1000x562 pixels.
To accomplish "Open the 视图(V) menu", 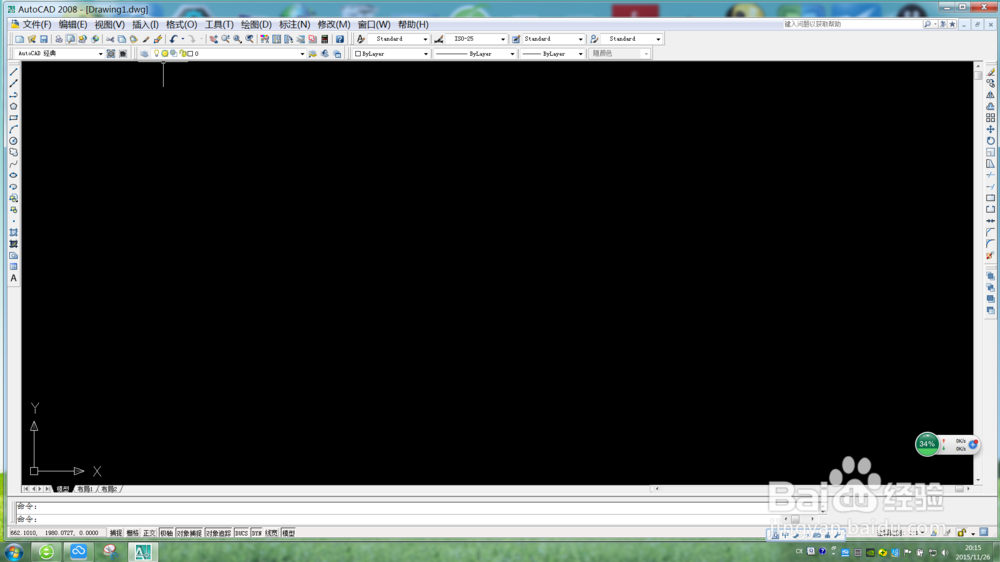I will [x=110, y=24].
